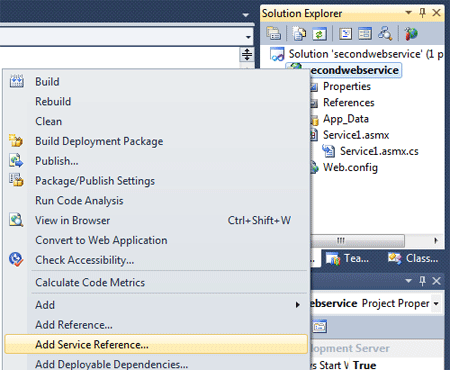This screenshot has height=370, width=450.
Task: Select Web.config in Solution Explorer
Action: pyautogui.click(x=350, y=167)
